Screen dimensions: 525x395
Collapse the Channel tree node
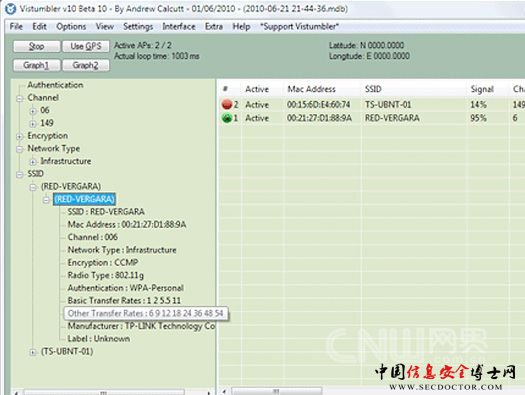(20, 98)
